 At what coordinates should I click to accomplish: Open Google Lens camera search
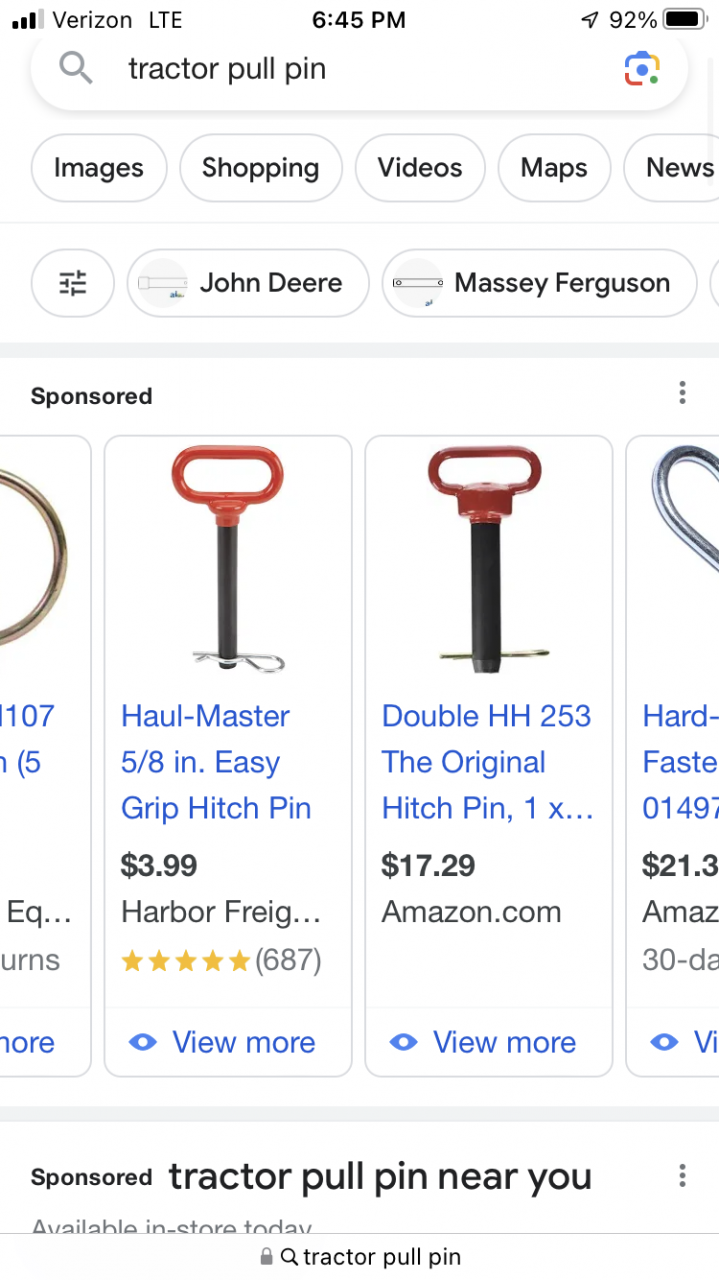[642, 68]
